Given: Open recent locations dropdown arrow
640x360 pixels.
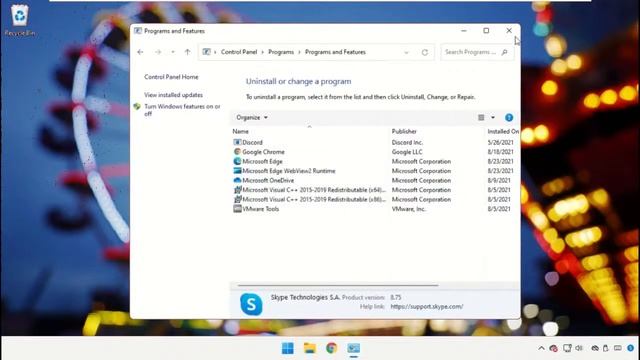Looking at the screenshot, I should (173, 52).
